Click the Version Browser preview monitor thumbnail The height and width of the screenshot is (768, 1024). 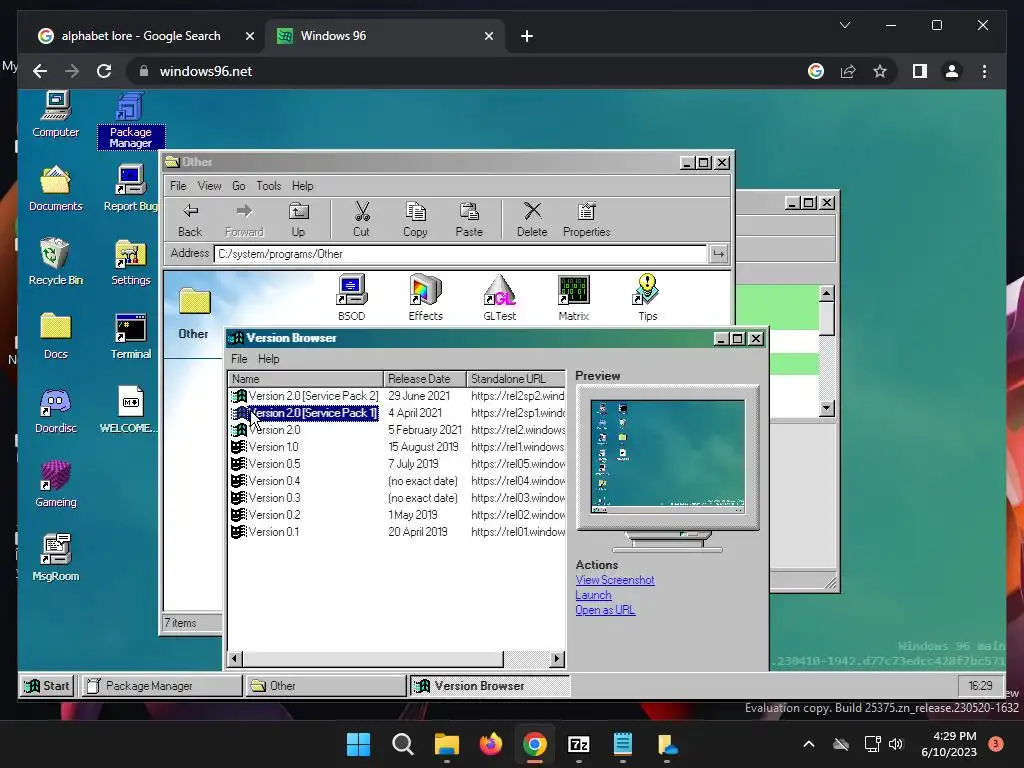pos(667,456)
